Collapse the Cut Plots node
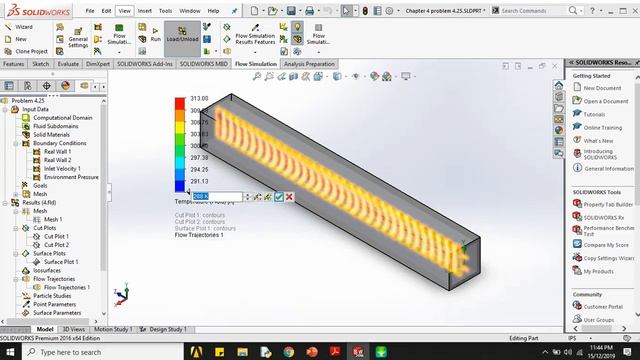The width and height of the screenshot is (640, 360). click(16, 228)
